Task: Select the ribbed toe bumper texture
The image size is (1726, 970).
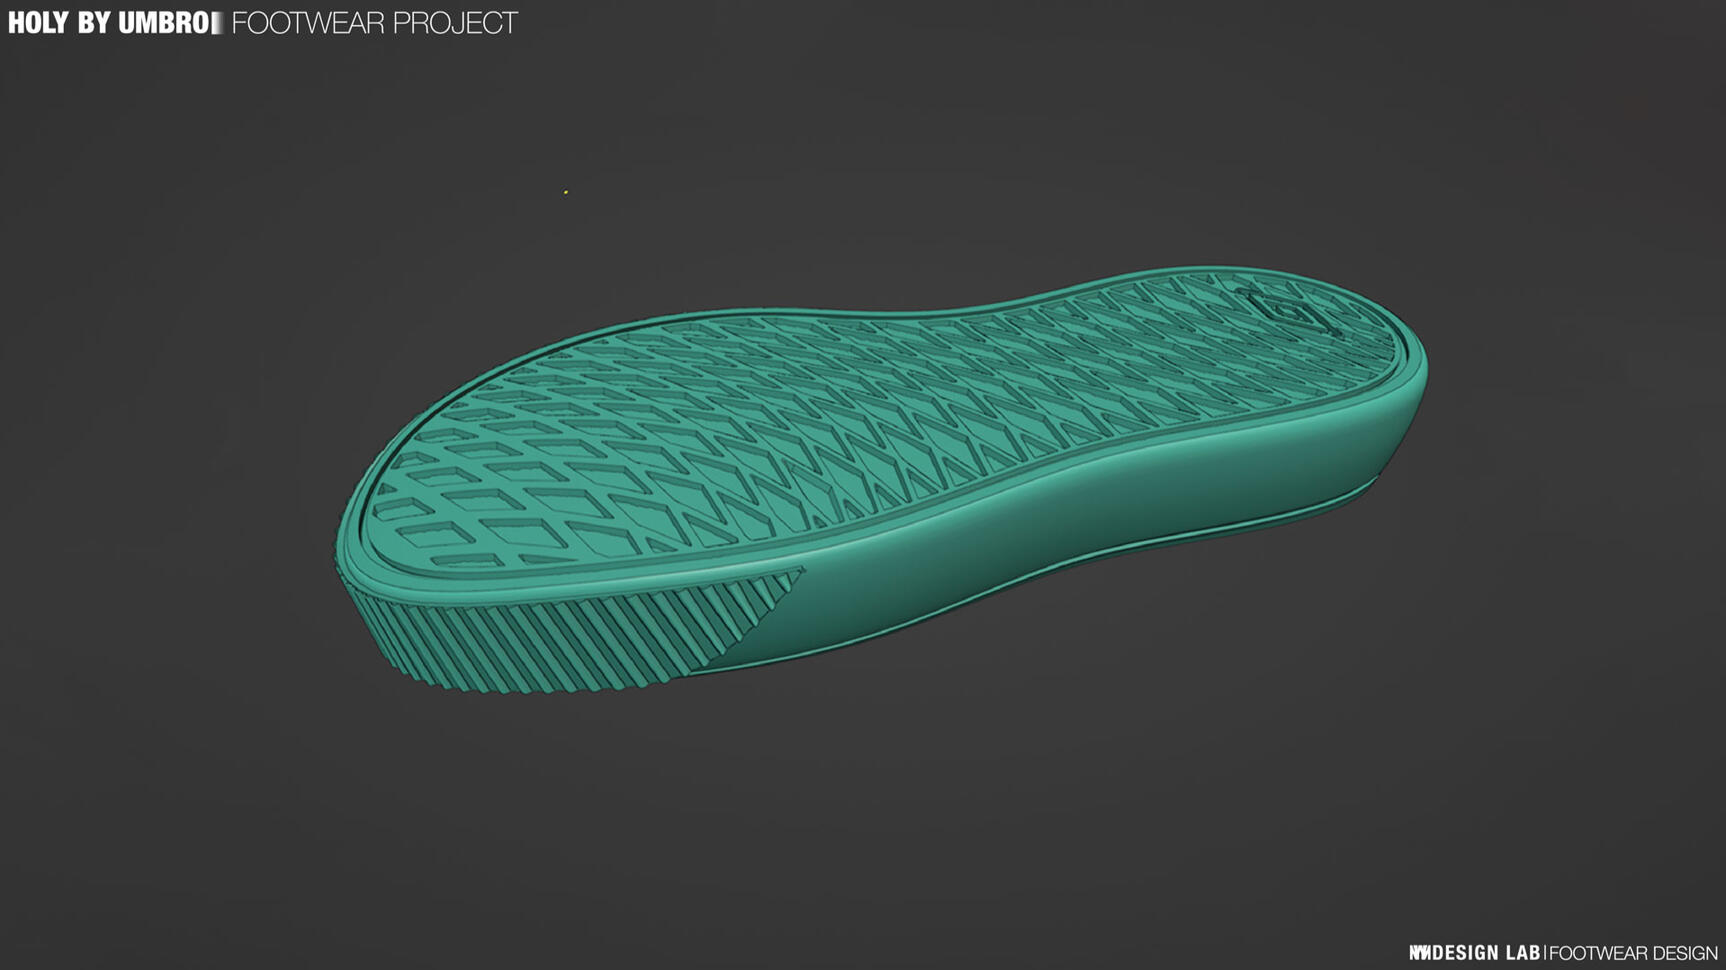Action: coord(560,640)
